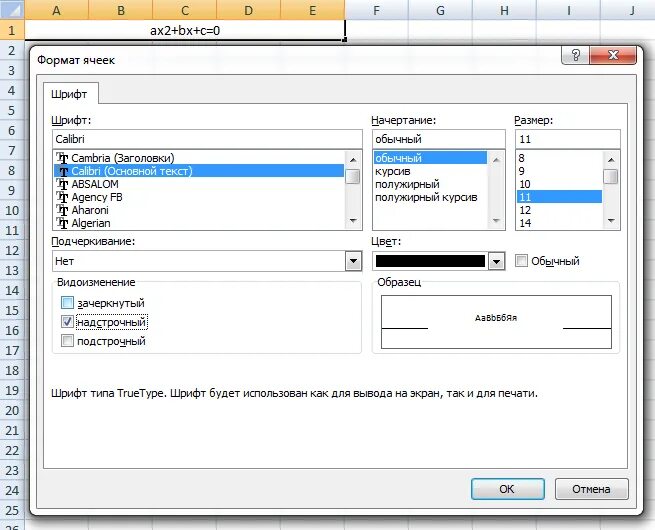Click the size list scrollbar thumb

(611, 176)
